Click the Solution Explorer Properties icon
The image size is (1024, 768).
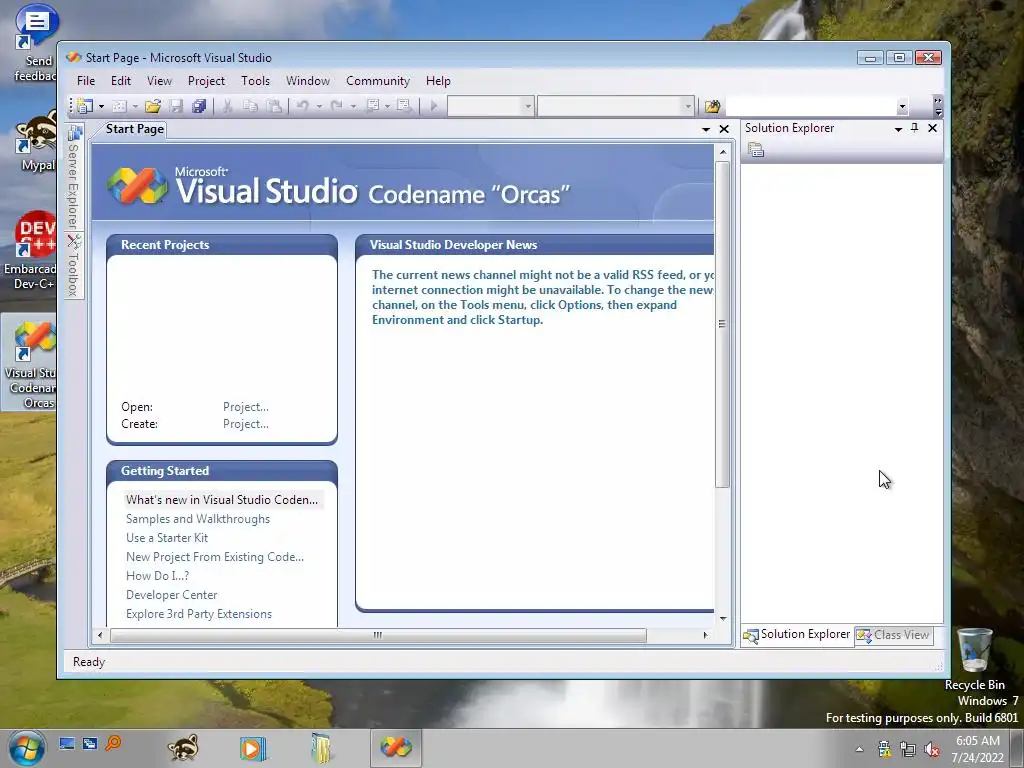point(756,150)
